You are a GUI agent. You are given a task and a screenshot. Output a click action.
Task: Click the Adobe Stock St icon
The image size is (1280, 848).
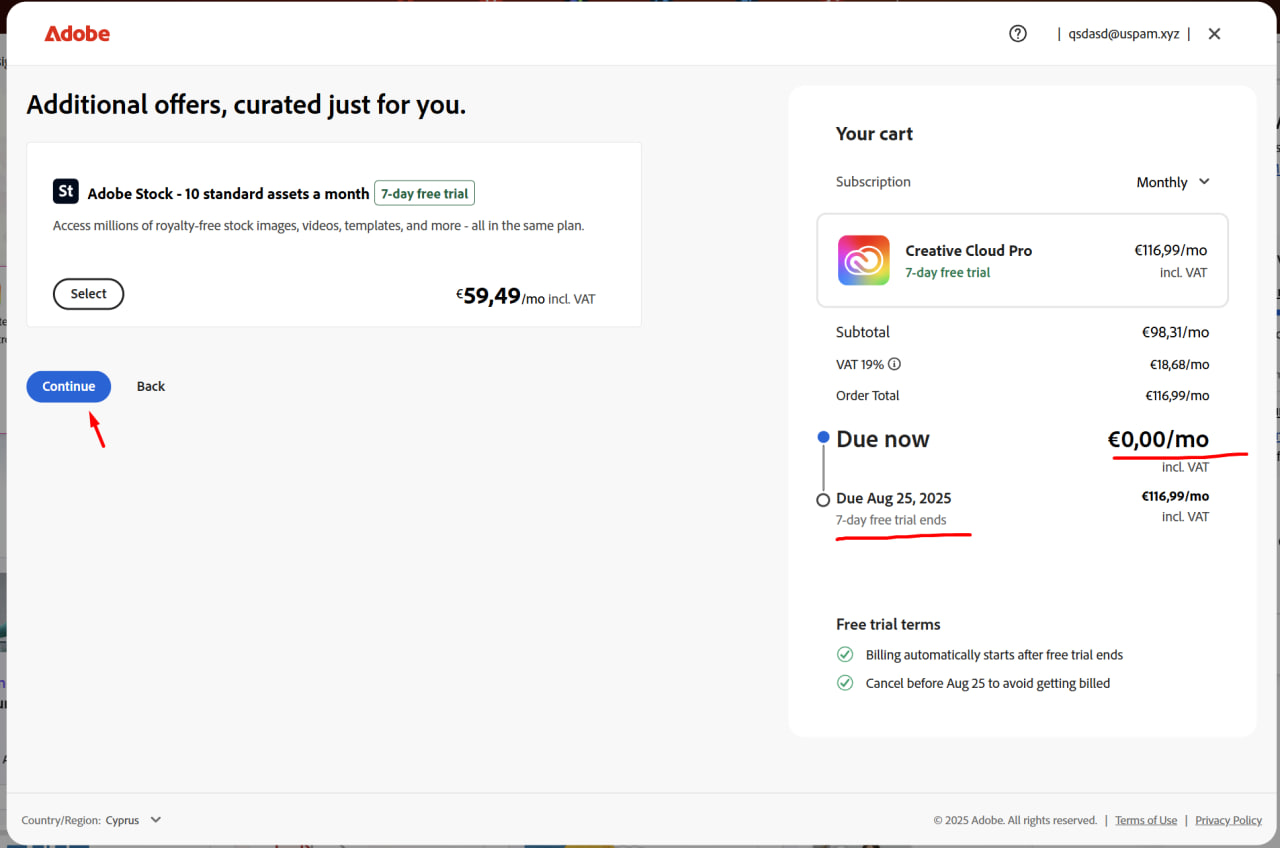pos(66,191)
